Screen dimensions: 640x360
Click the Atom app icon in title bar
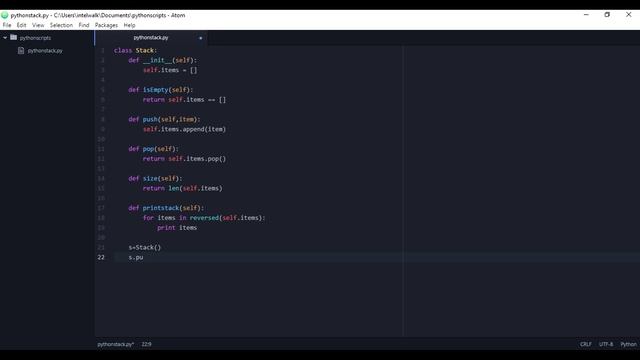[4, 15]
